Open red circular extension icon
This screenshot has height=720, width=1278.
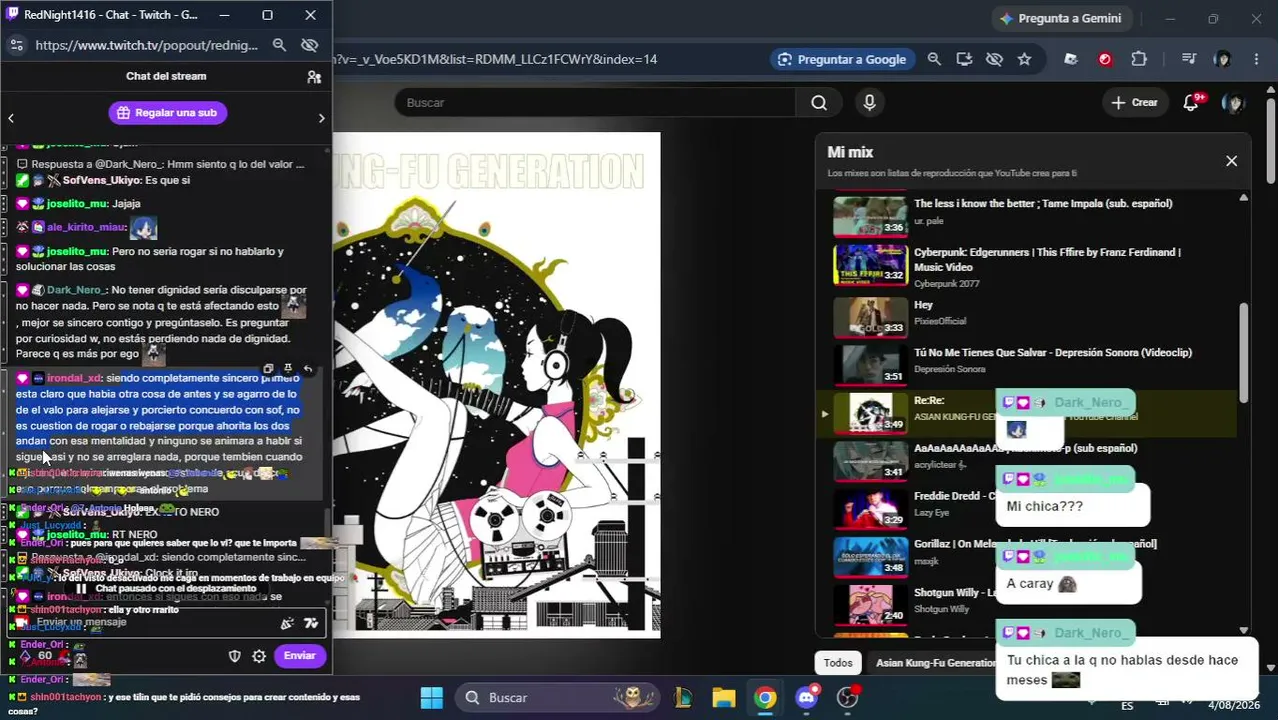1105,59
